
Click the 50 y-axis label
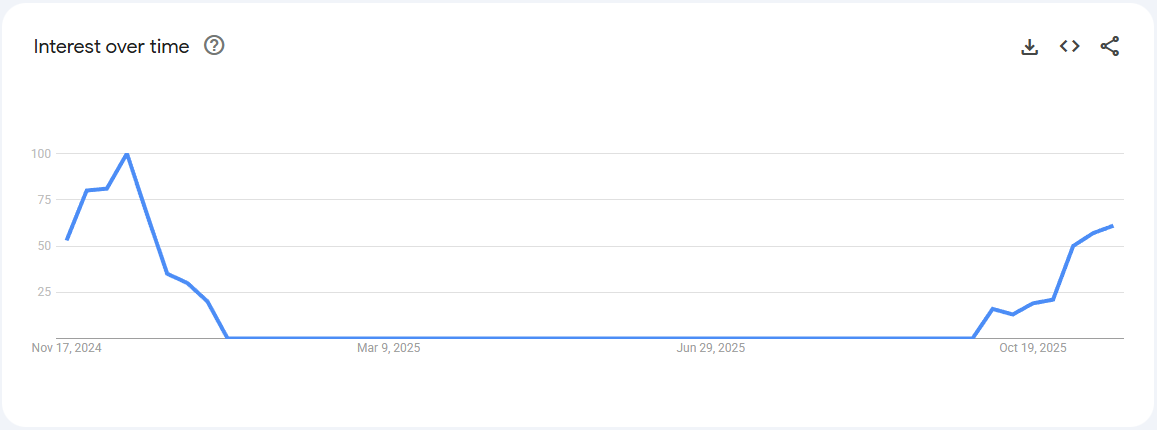[x=44, y=246]
